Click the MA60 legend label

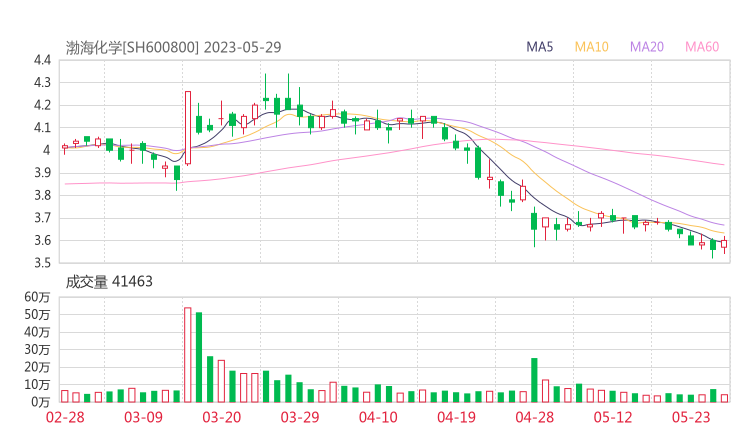702,47
